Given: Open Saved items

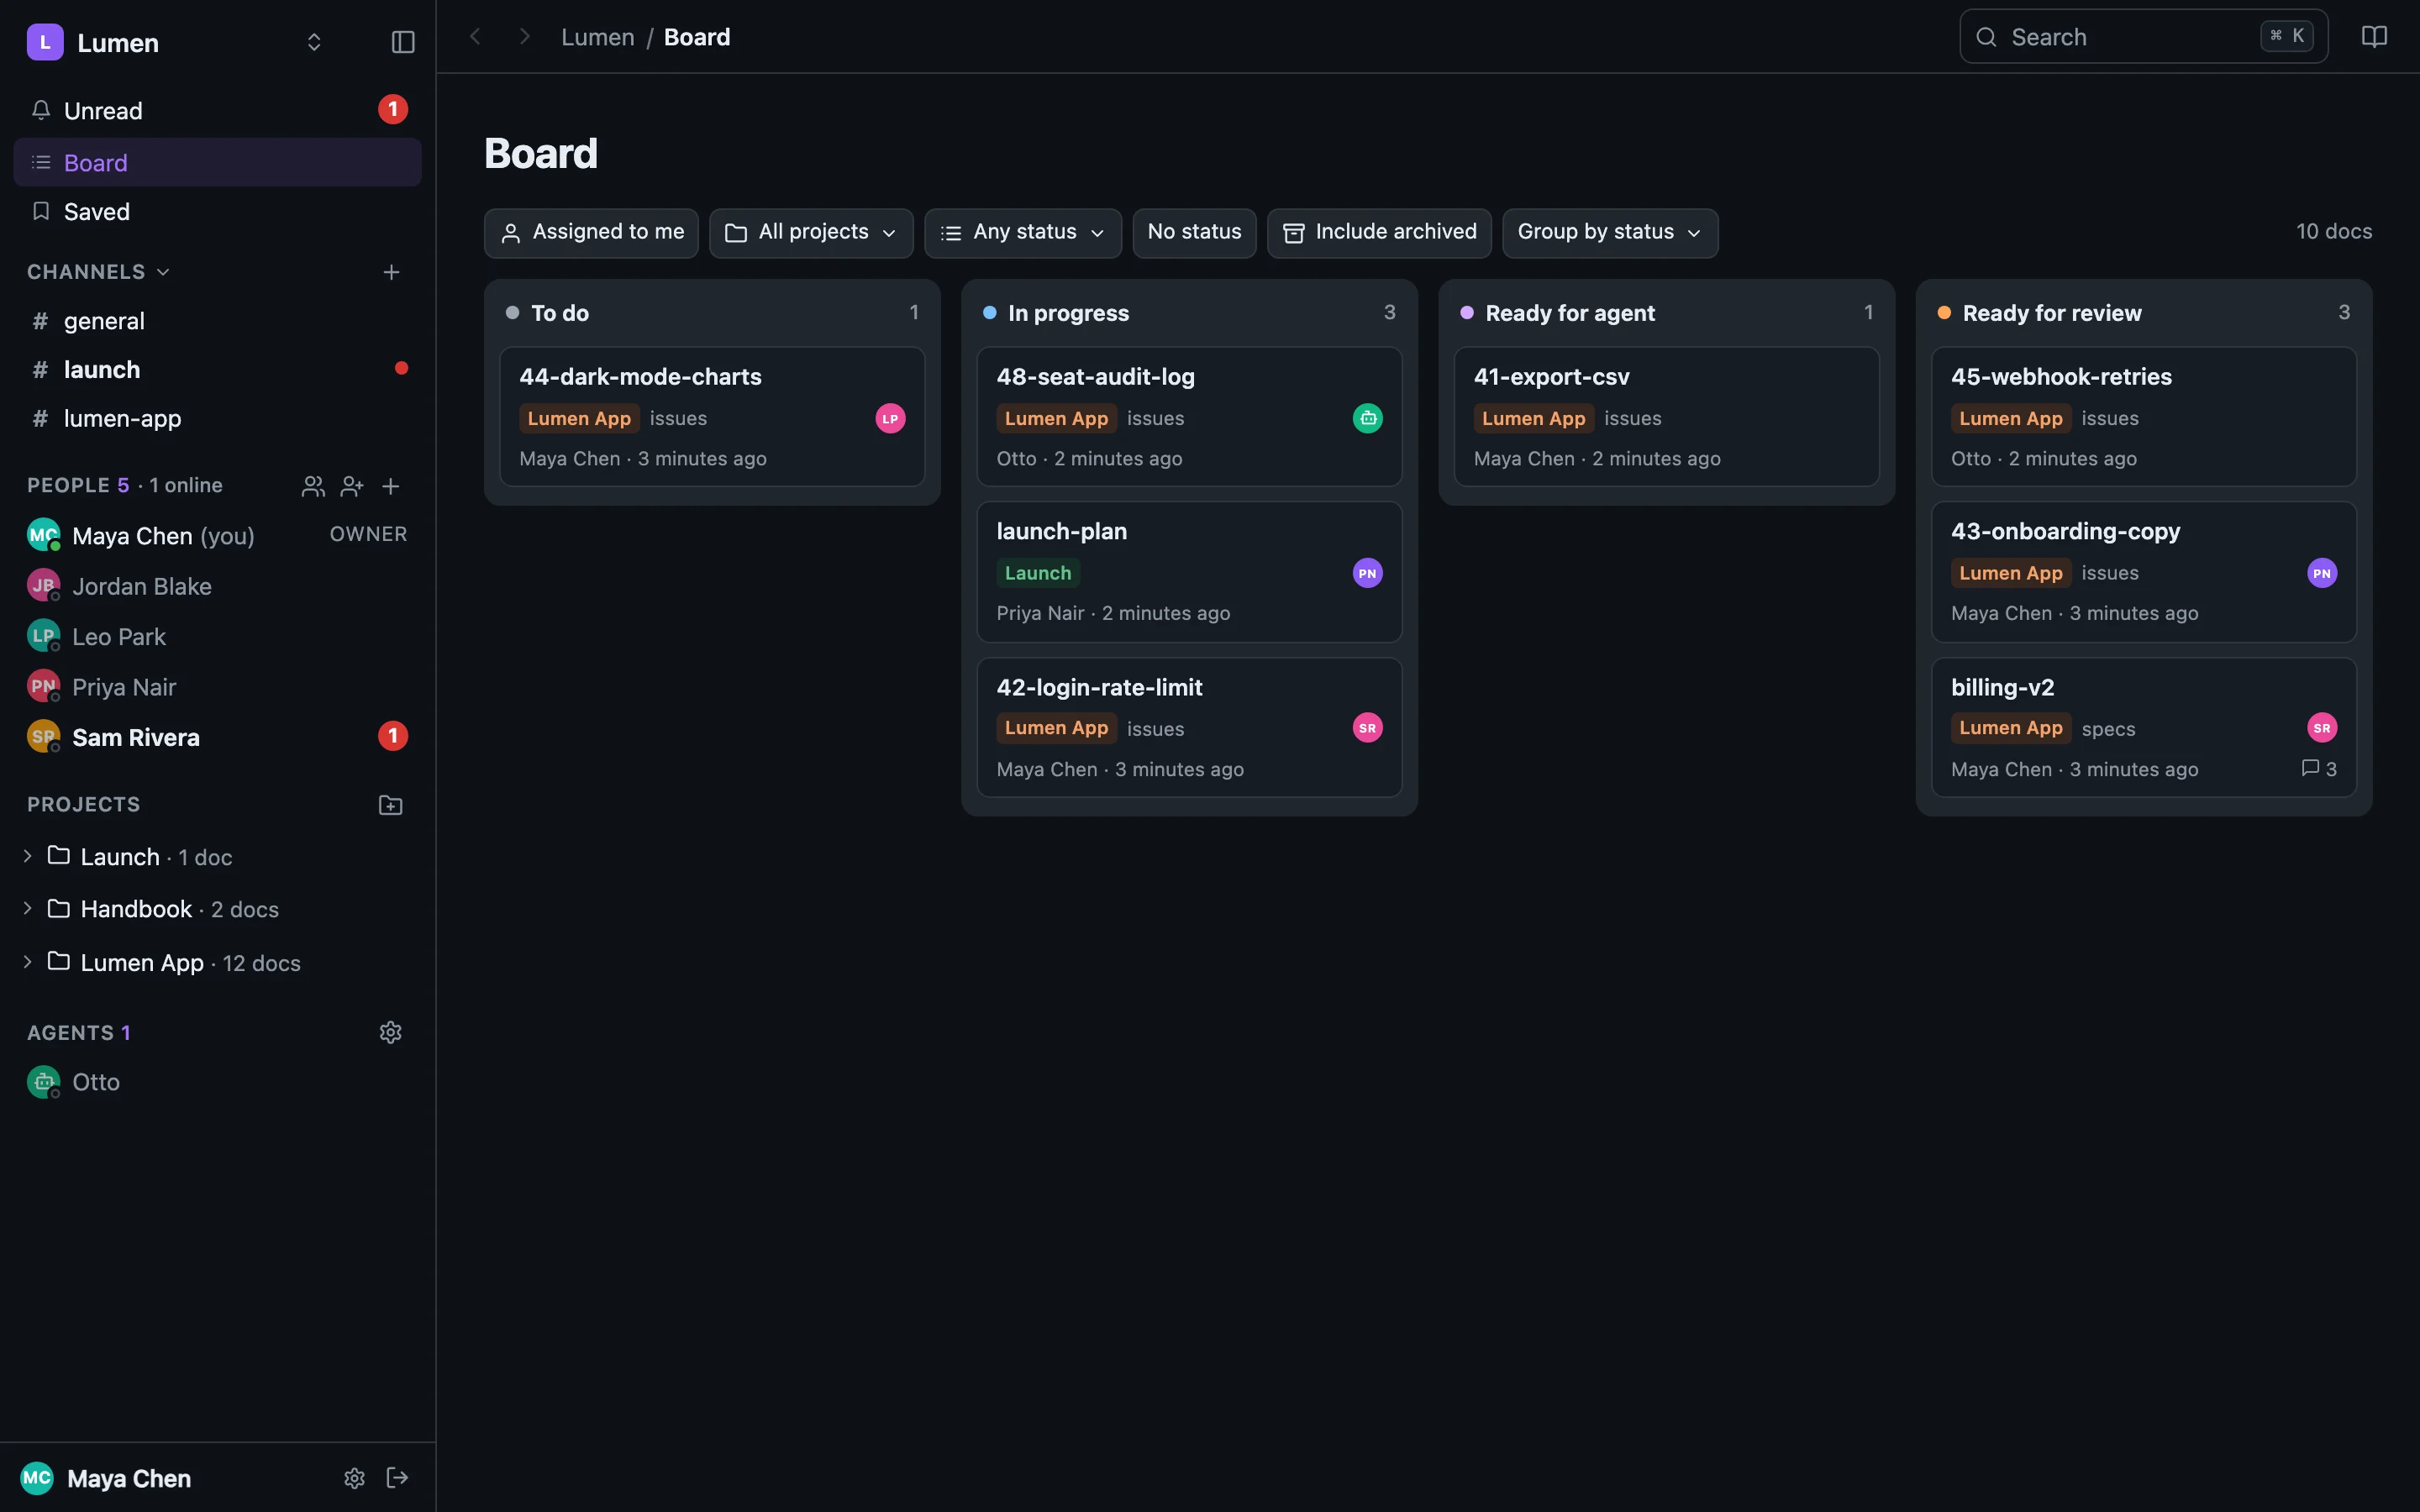Looking at the screenshot, I should click(x=217, y=211).
